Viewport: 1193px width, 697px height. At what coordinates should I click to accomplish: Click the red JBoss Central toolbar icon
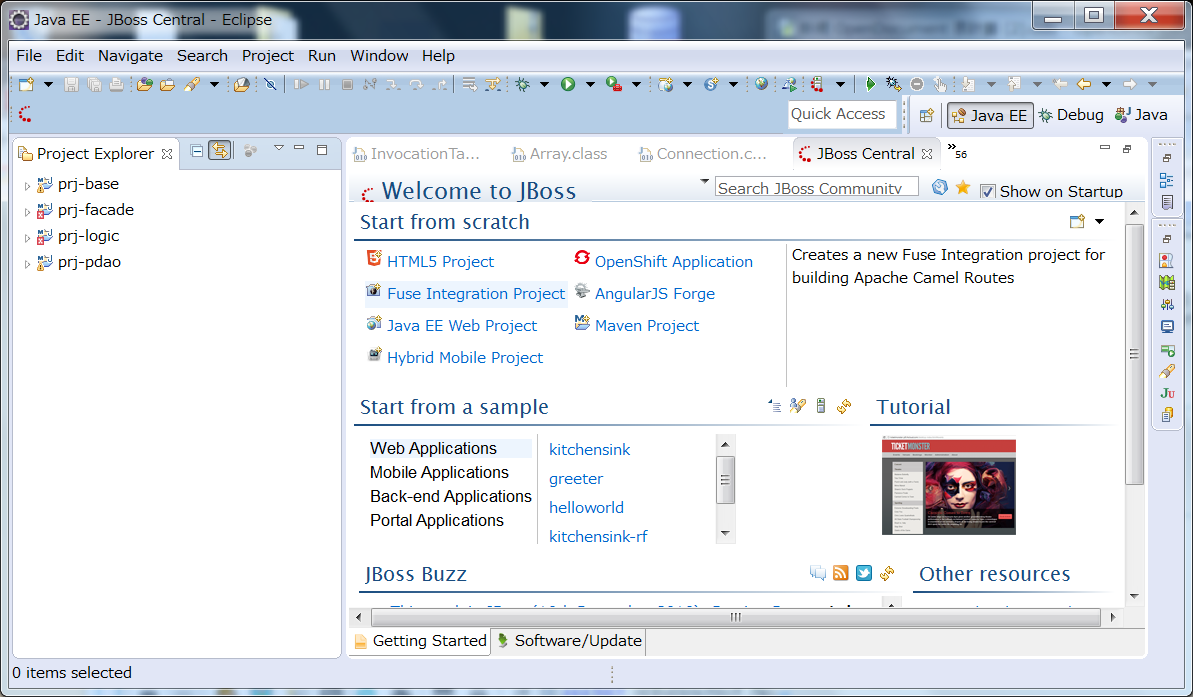[25, 114]
